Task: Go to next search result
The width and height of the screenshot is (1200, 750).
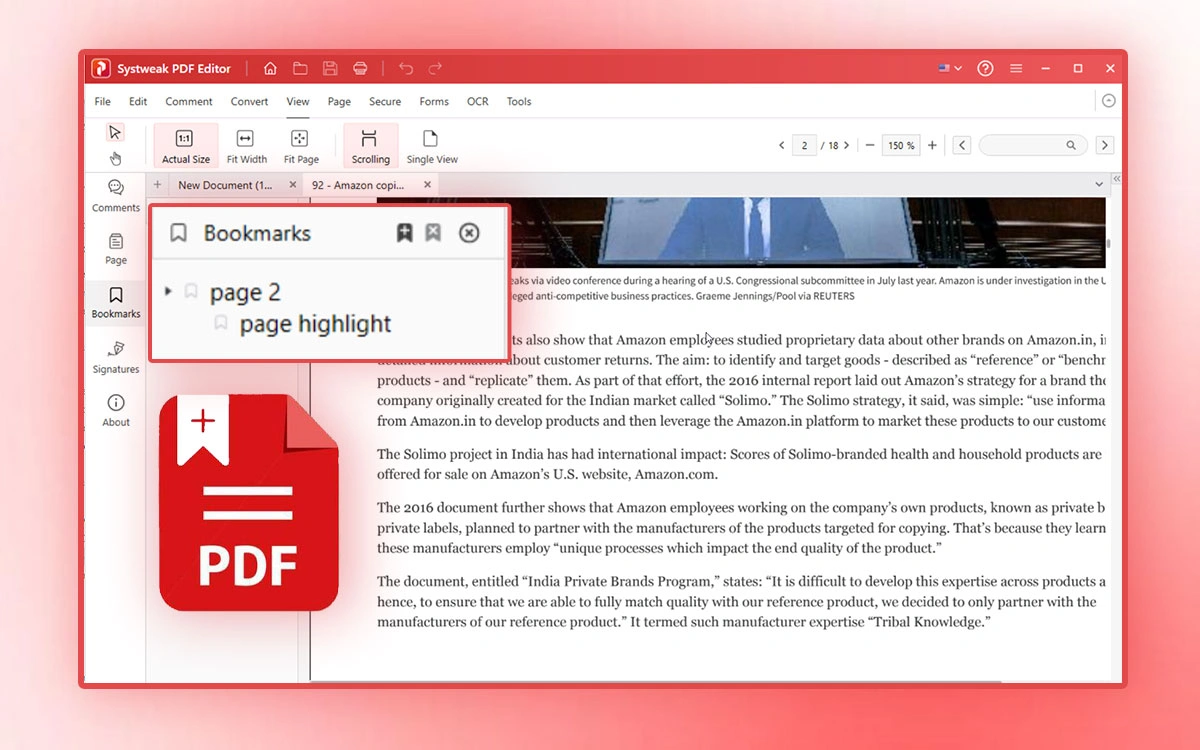Action: [x=1104, y=145]
